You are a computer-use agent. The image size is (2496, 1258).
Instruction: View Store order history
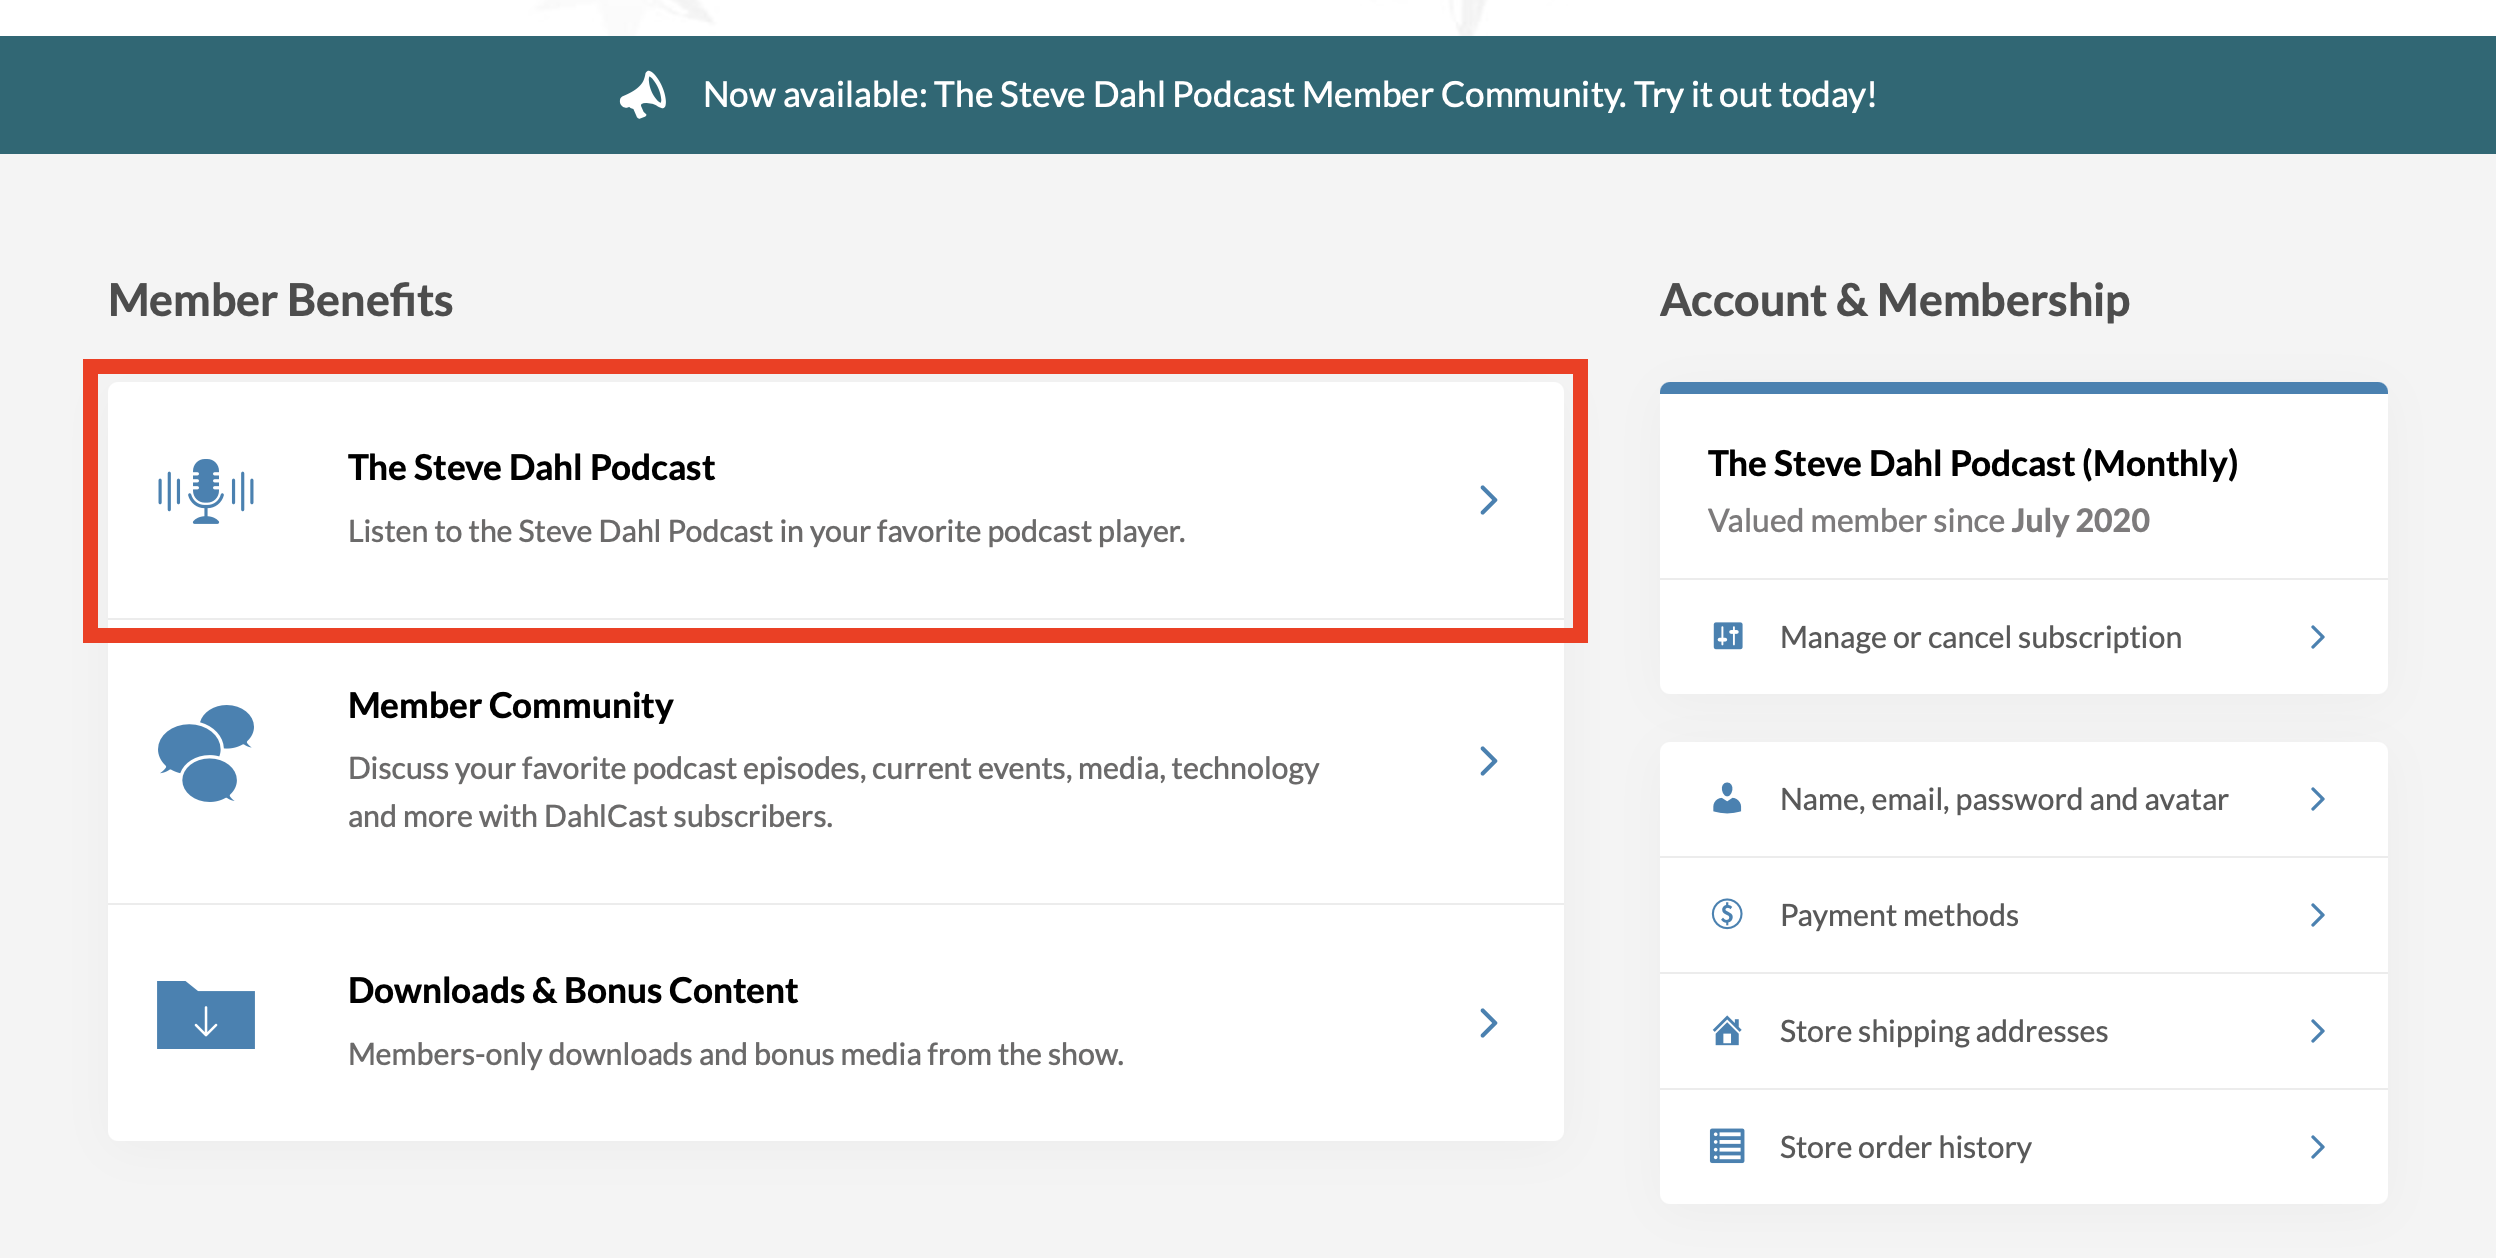pyautogui.click(x=2024, y=1147)
